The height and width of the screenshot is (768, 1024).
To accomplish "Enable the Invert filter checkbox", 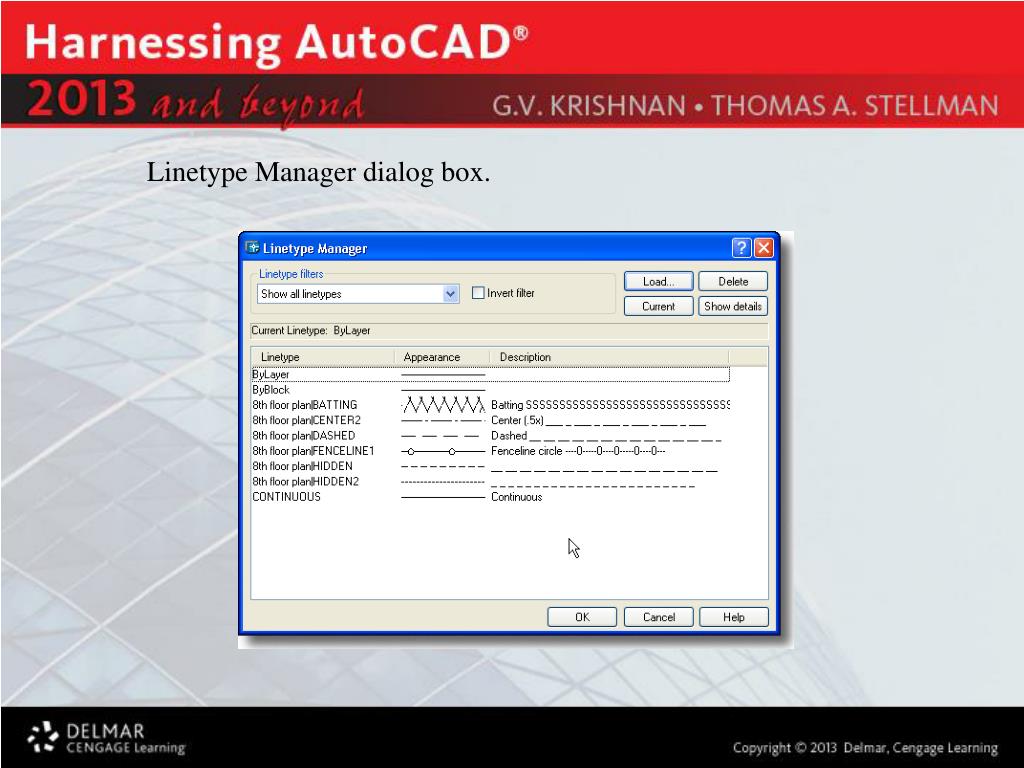I will (478, 293).
